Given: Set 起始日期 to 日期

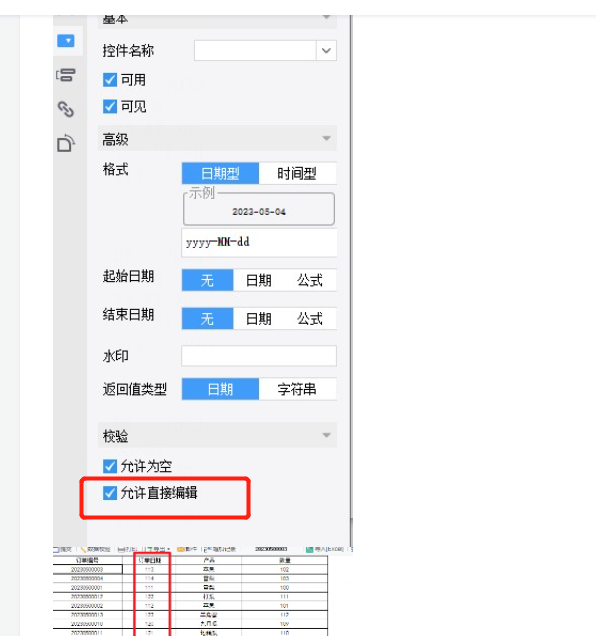Looking at the screenshot, I should click(259, 280).
